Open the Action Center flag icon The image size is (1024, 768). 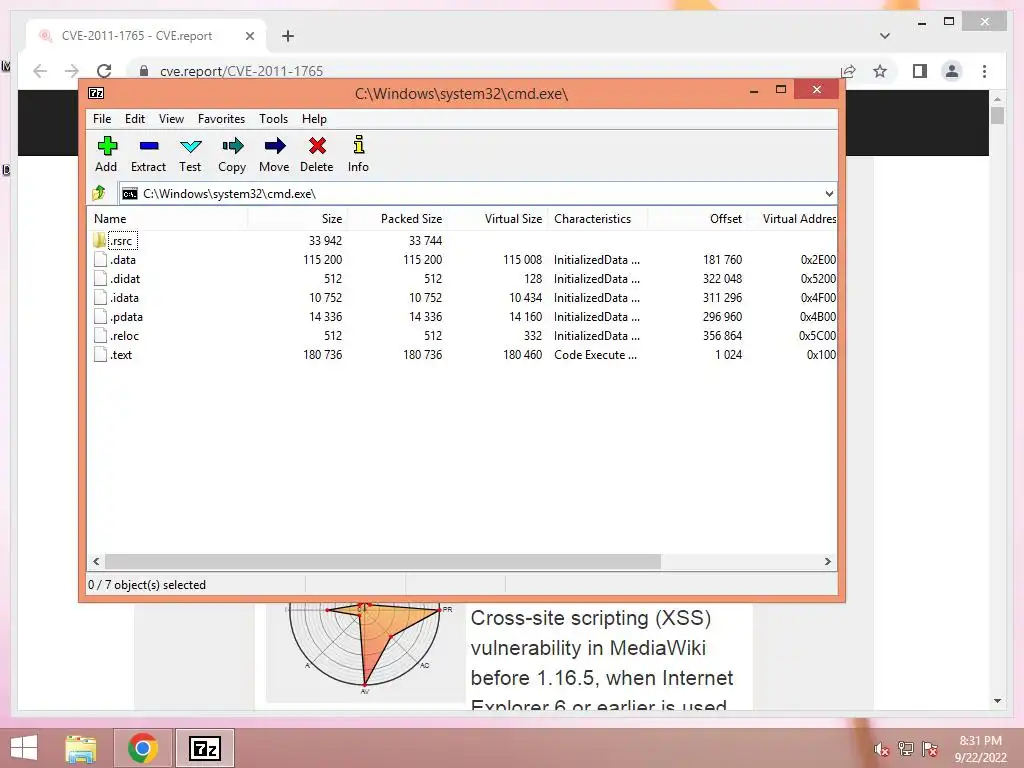tap(930, 749)
